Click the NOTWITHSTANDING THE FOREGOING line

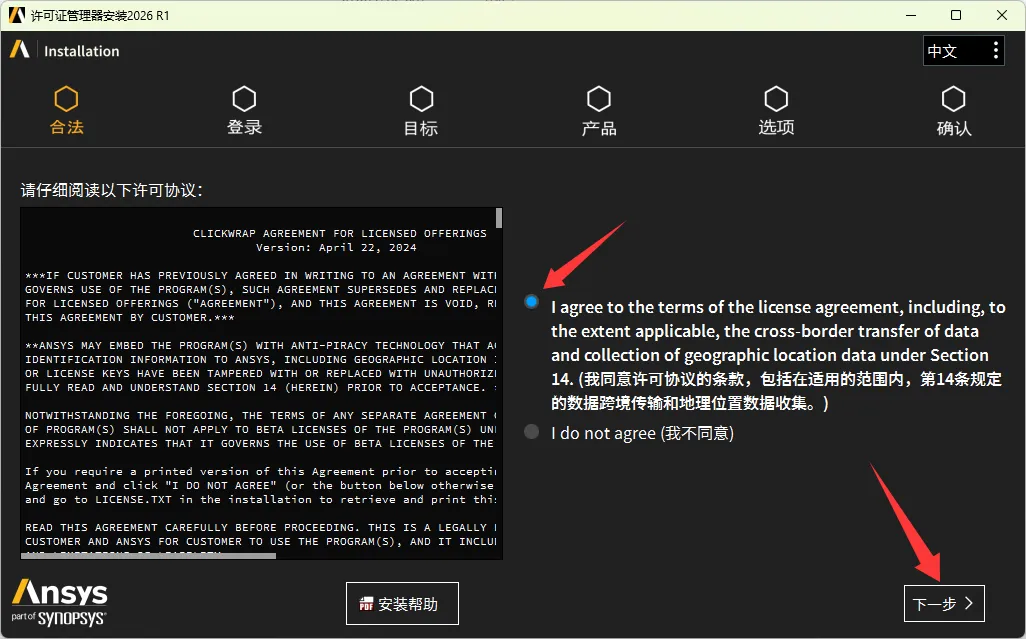point(260,415)
